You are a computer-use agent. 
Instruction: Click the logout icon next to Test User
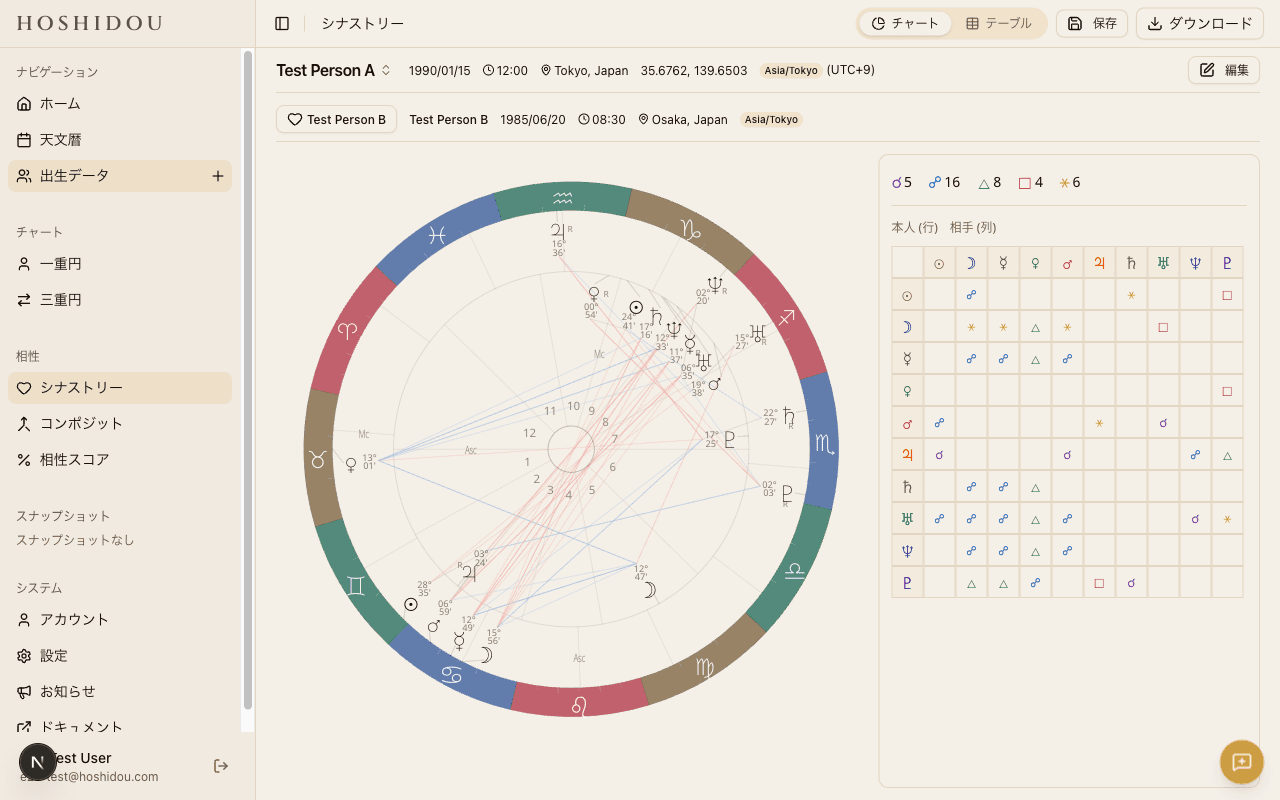pyautogui.click(x=221, y=766)
